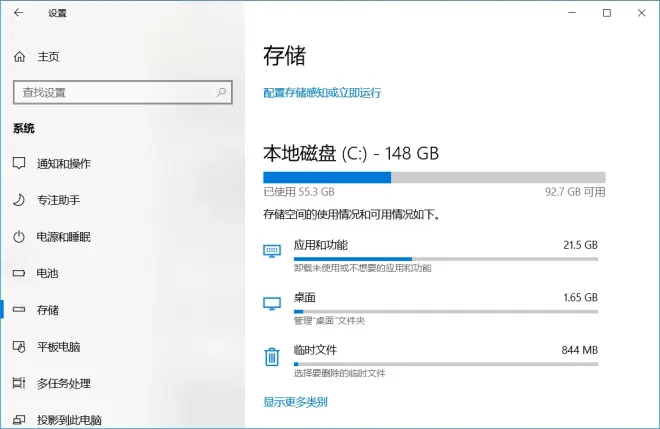
Task: Click the 投影到此电脑 projector icon
Action: [x=19, y=420]
